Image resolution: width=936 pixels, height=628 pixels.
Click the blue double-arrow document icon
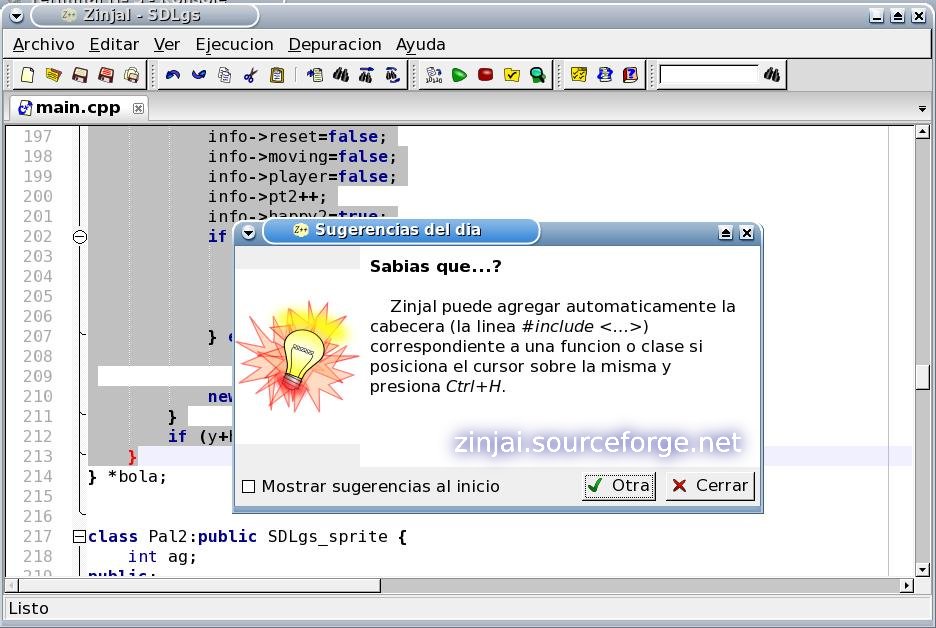pyautogui.click(x=605, y=75)
